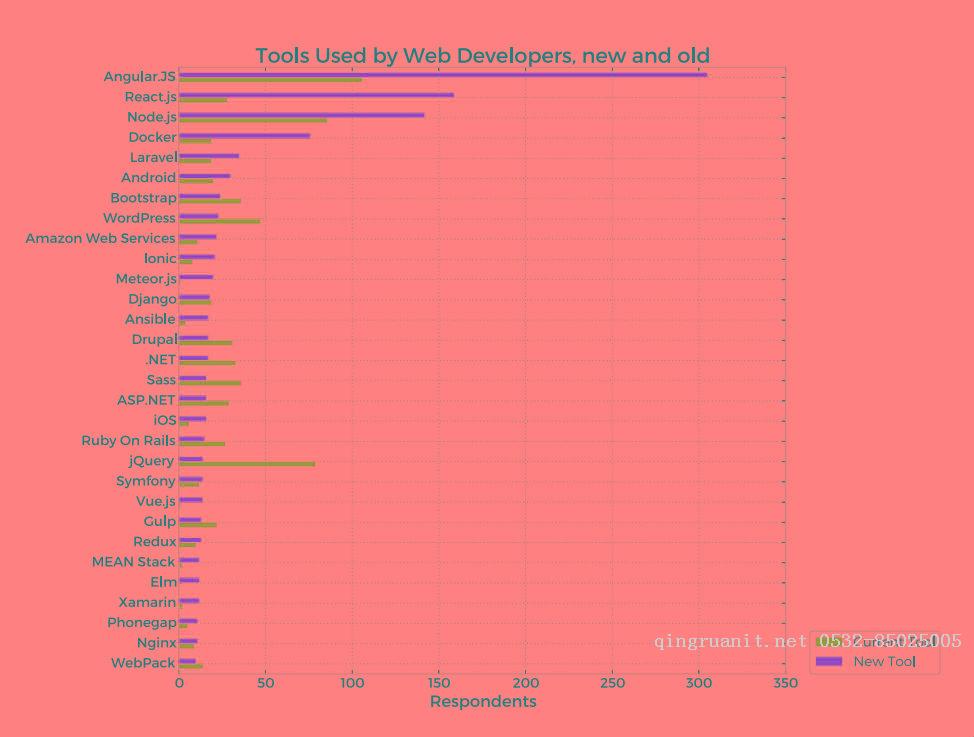Select the jQuery label
This screenshot has width=974, height=737.
[x=152, y=461]
